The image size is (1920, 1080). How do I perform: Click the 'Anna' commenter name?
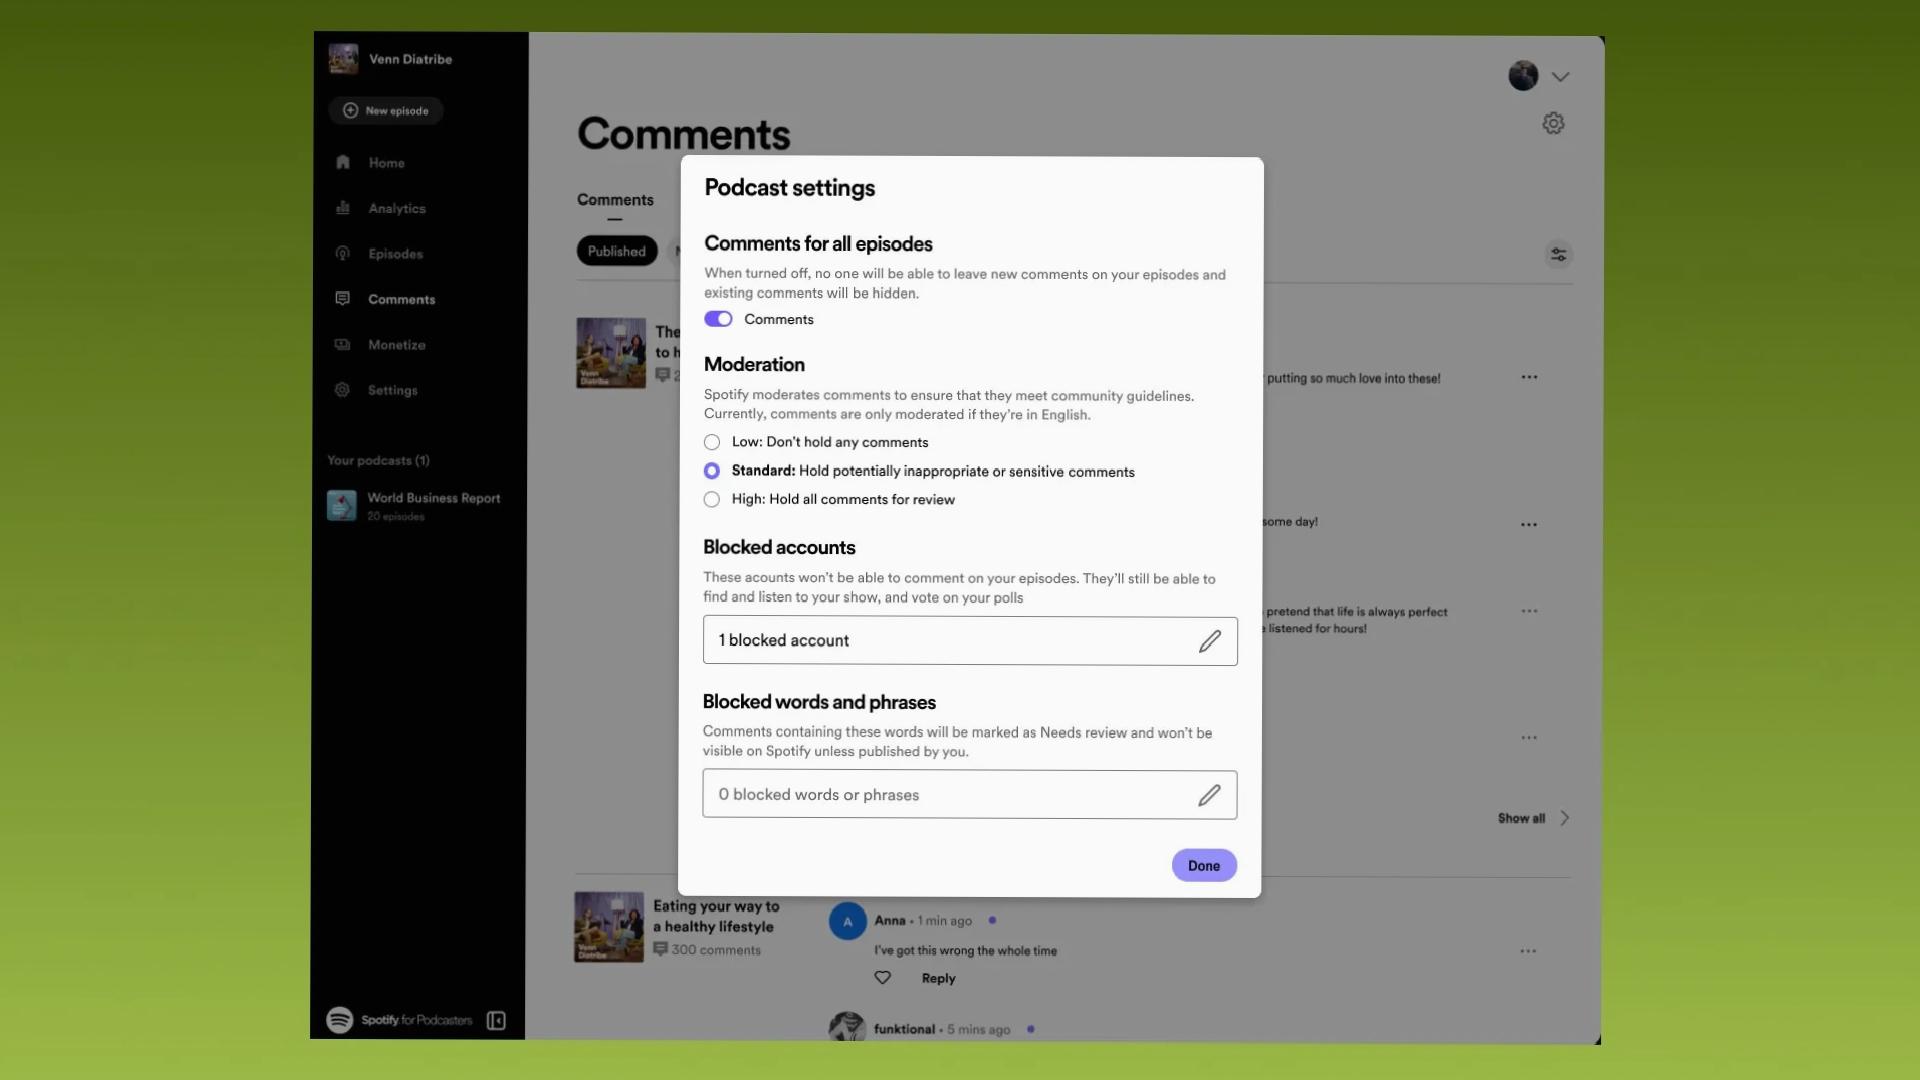point(890,921)
